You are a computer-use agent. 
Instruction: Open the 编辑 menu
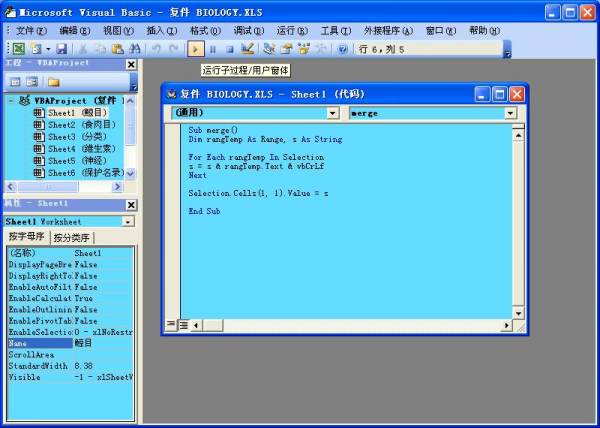click(x=75, y=31)
